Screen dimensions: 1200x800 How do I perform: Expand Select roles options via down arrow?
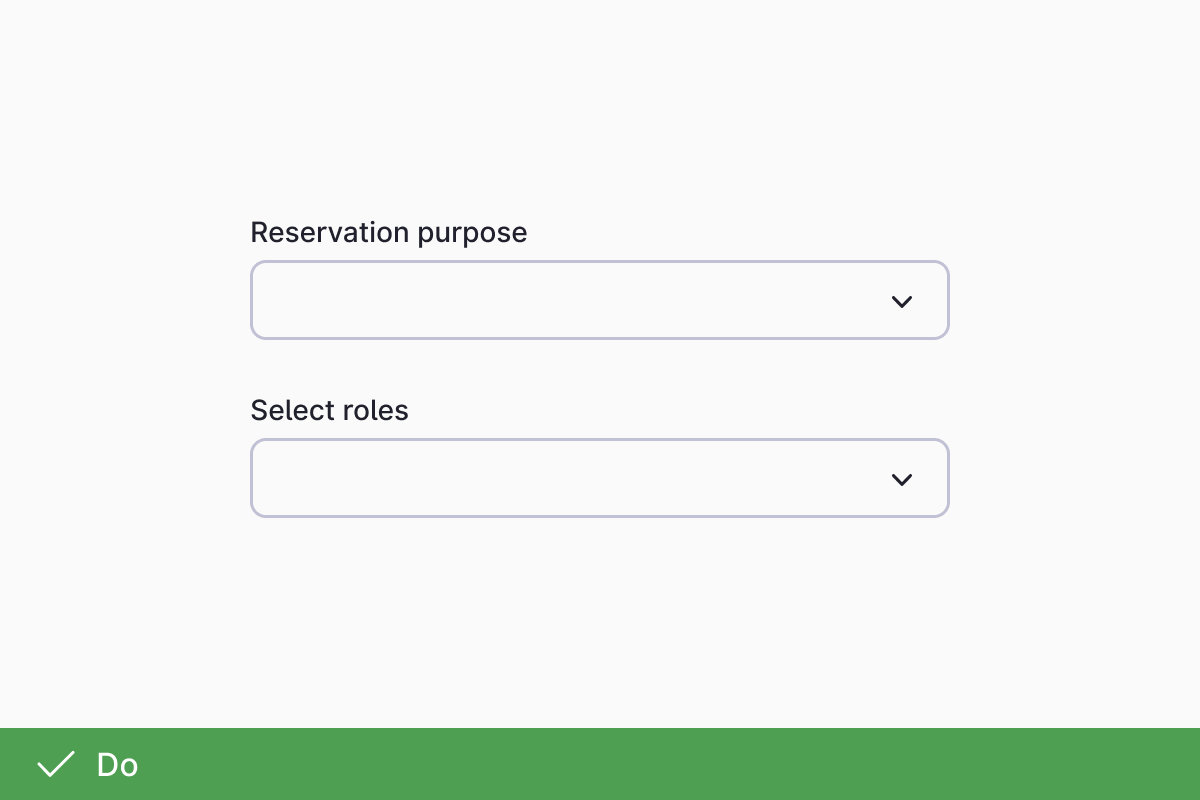click(901, 480)
